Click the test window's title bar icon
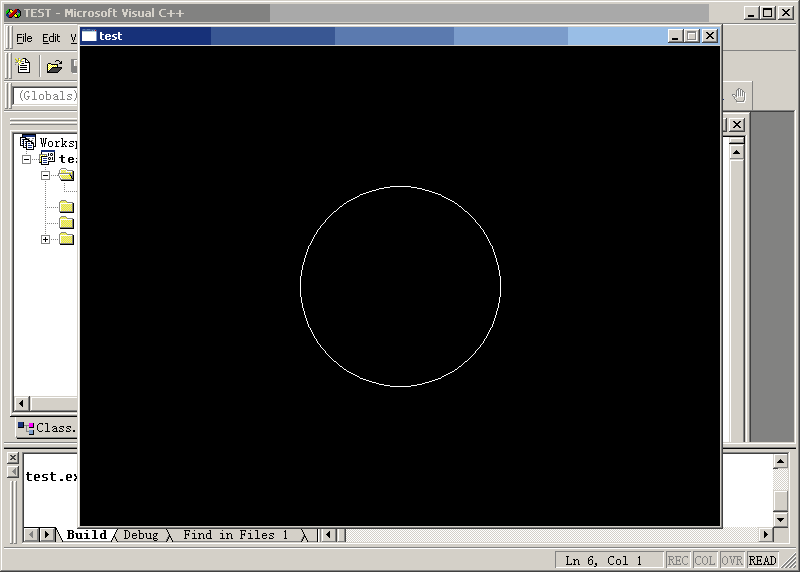This screenshot has width=800, height=572. pos(89,36)
